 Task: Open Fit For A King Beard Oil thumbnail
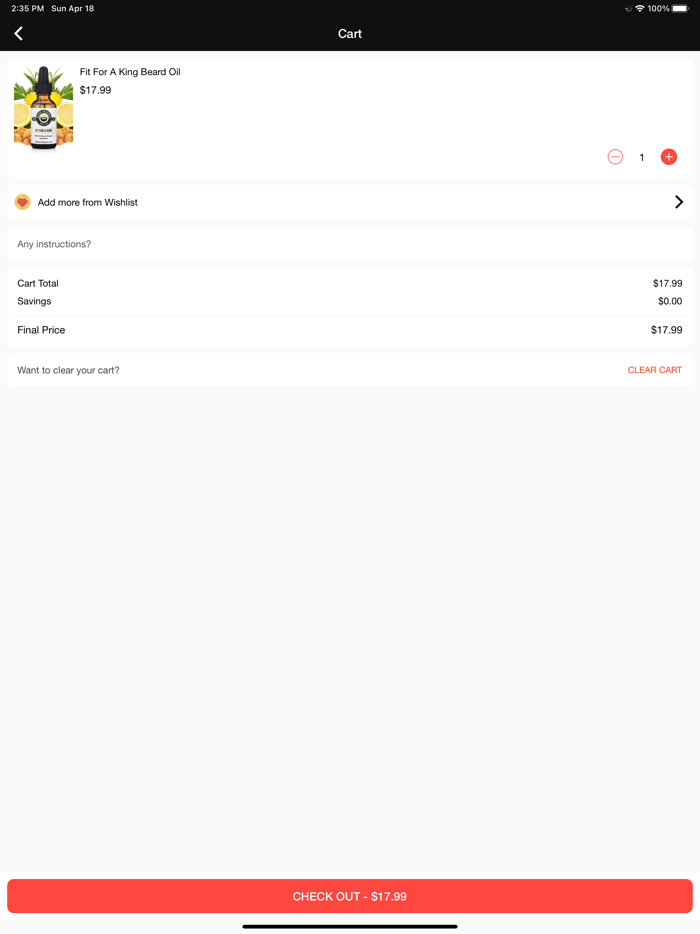coord(43,108)
